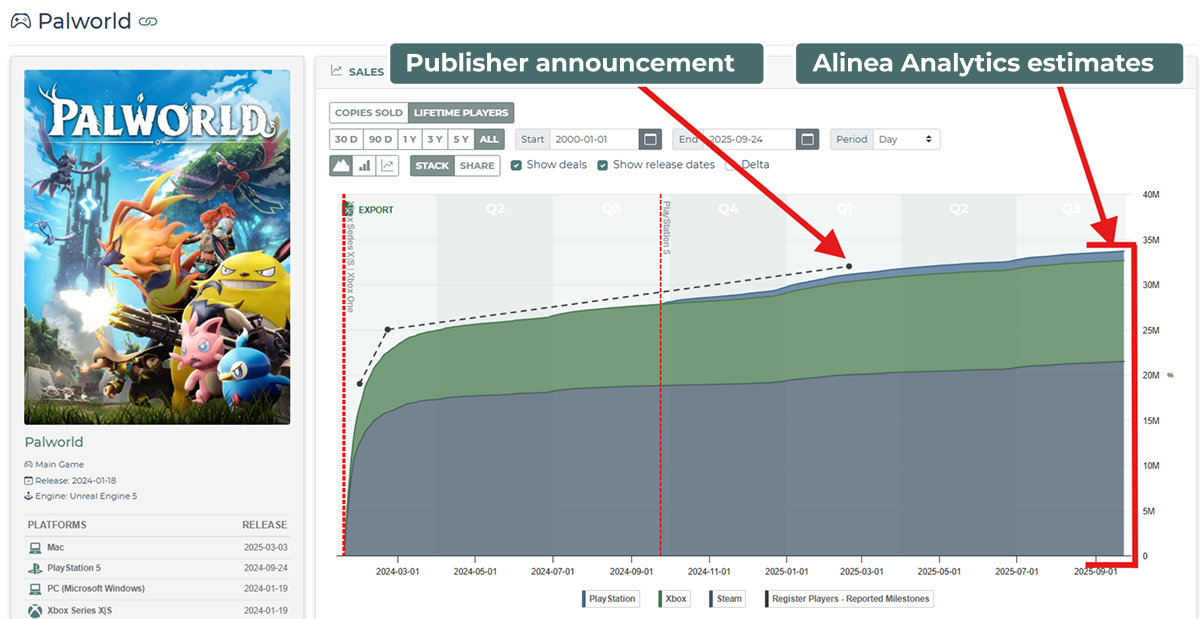The image size is (1200, 619).
Task: Click the Xbox Series X|S row text
Action: [x=80, y=610]
